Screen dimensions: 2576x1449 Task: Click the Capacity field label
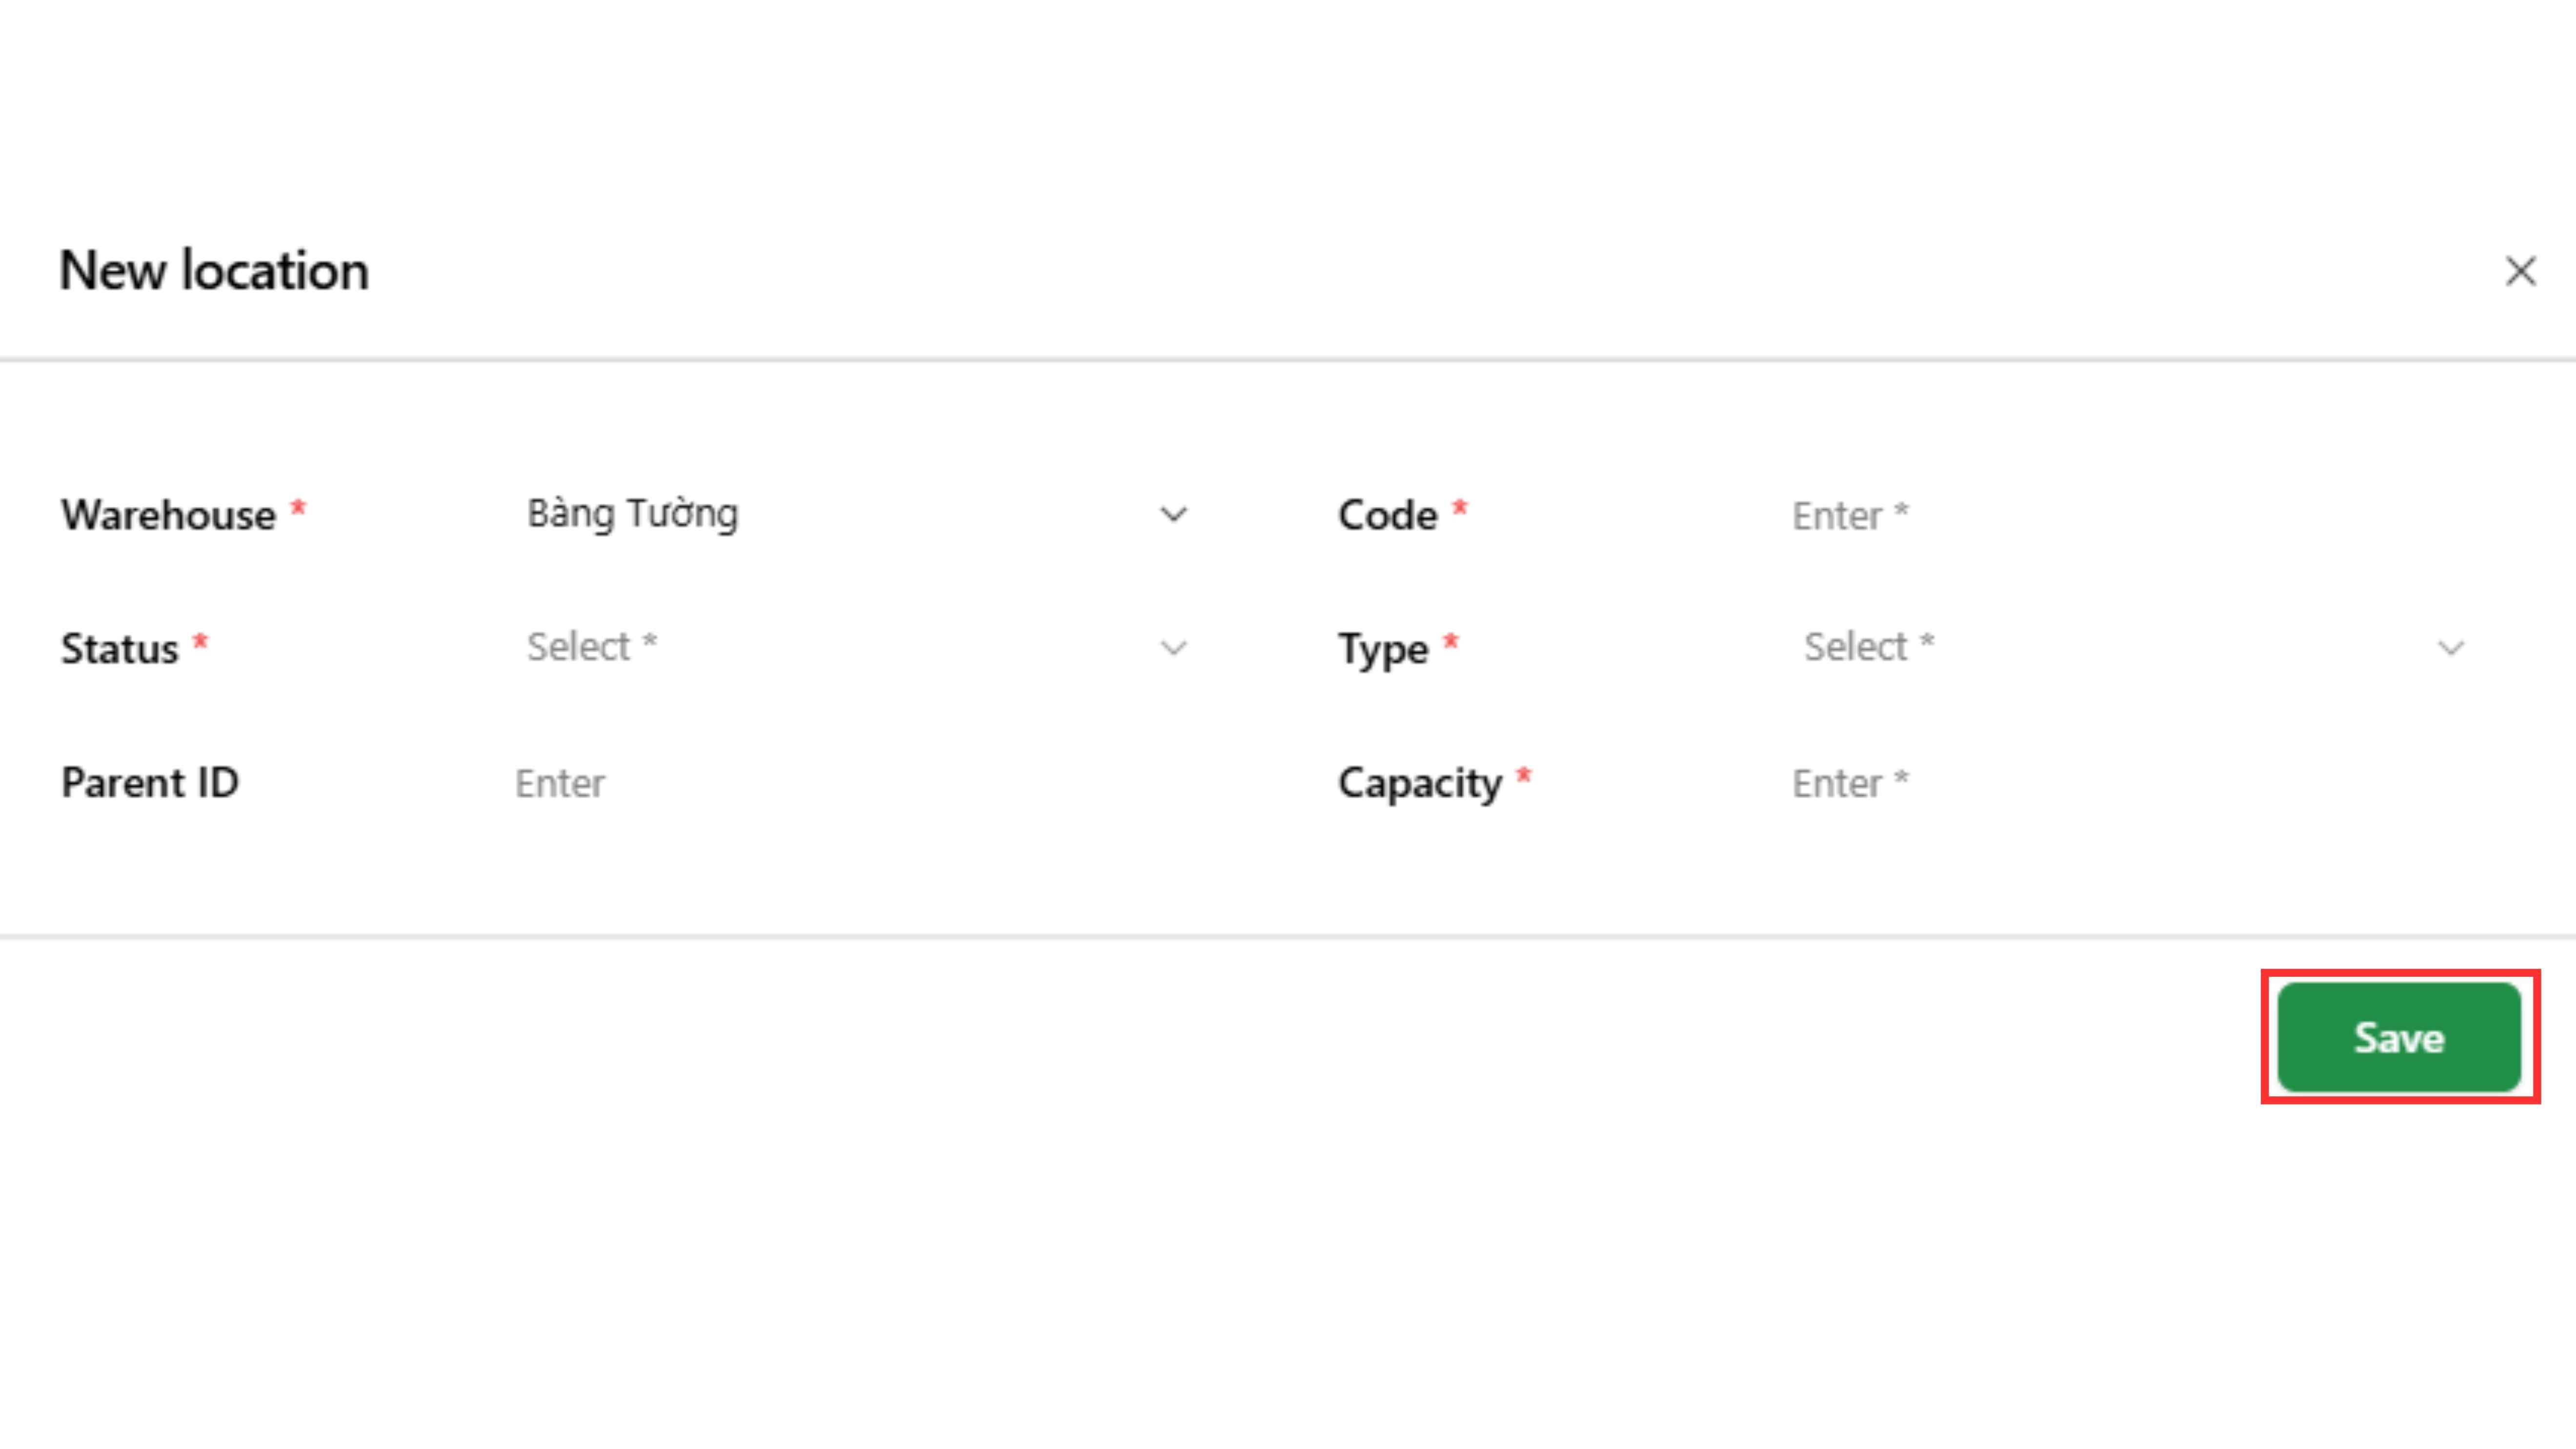1420,783
